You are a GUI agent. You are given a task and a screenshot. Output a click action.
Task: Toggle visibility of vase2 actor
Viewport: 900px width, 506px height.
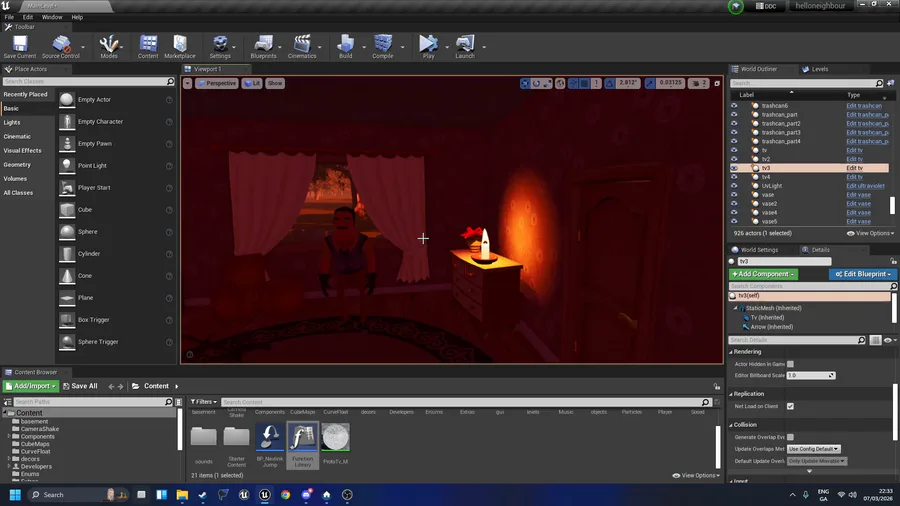coord(734,204)
